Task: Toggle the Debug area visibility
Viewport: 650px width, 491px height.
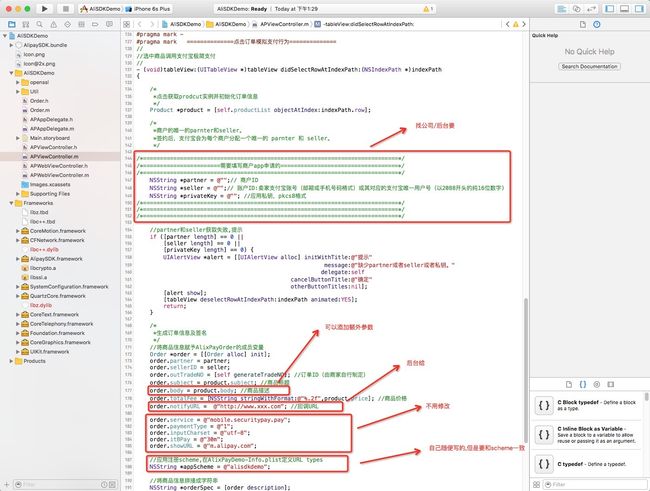Action: click(624, 9)
